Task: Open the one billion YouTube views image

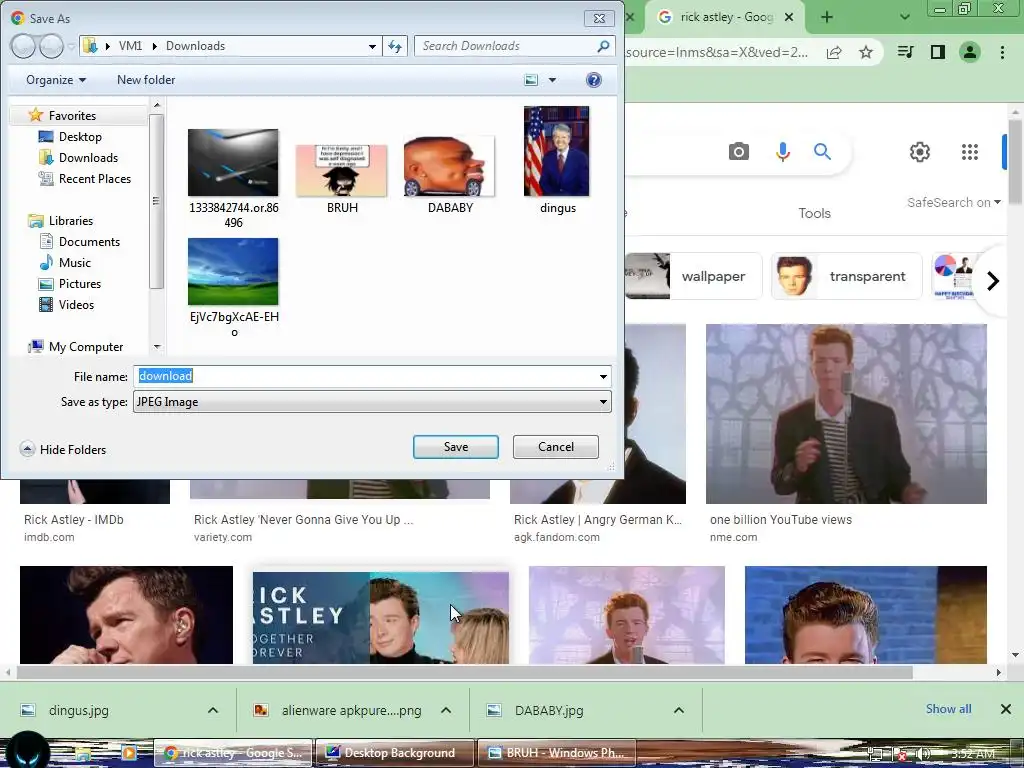Action: (x=846, y=413)
